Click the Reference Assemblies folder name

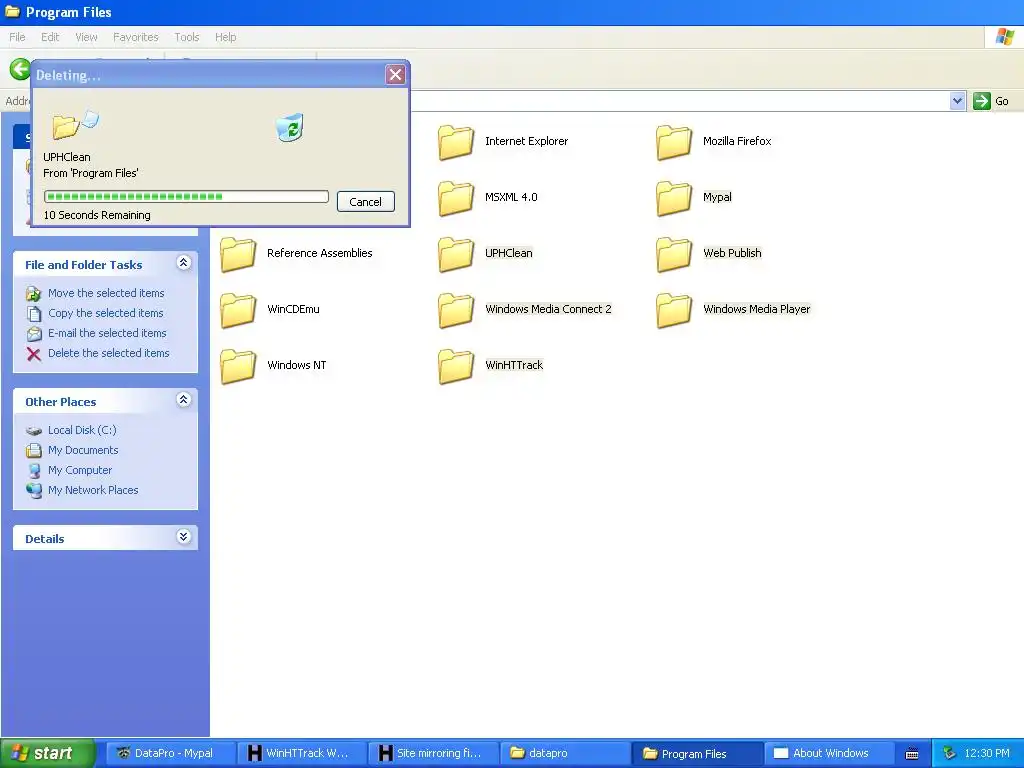[x=319, y=253]
